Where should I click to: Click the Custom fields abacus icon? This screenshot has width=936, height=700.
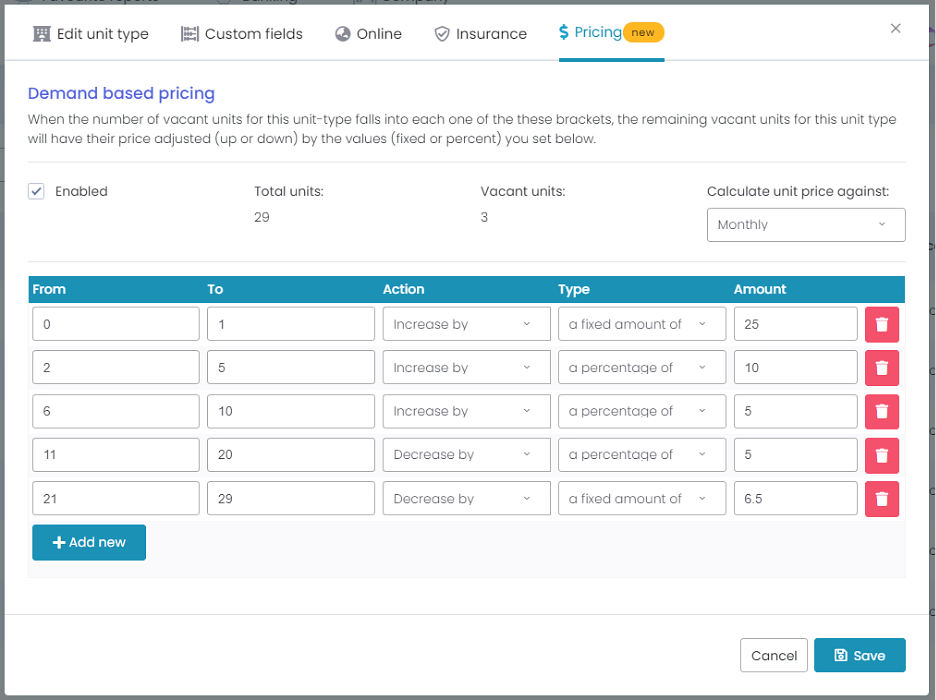(189, 34)
